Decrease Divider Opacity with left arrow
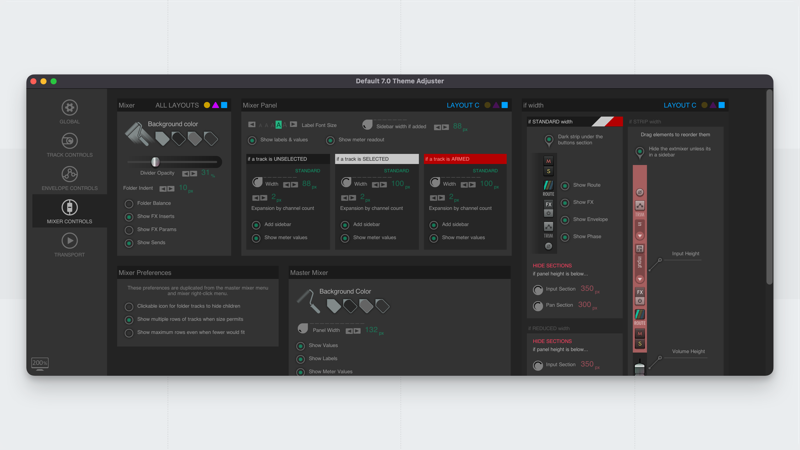The image size is (800, 450). pos(186,173)
